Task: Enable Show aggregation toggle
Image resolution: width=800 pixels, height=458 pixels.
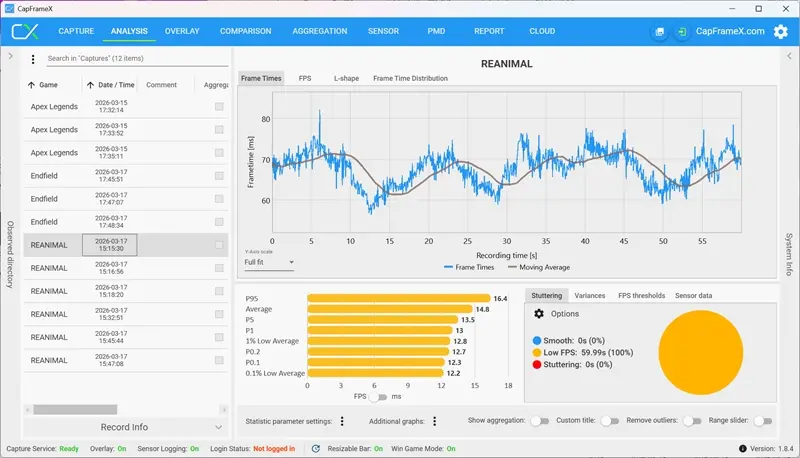Action: click(539, 421)
